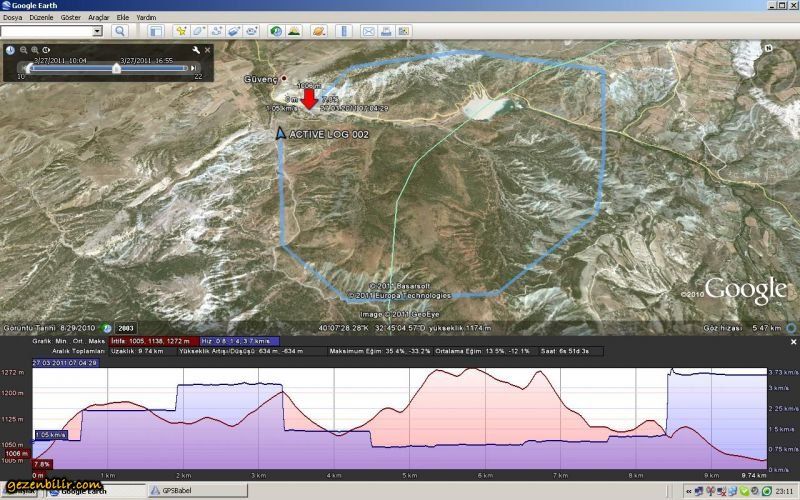Click the search magnifier button

coord(119,31)
